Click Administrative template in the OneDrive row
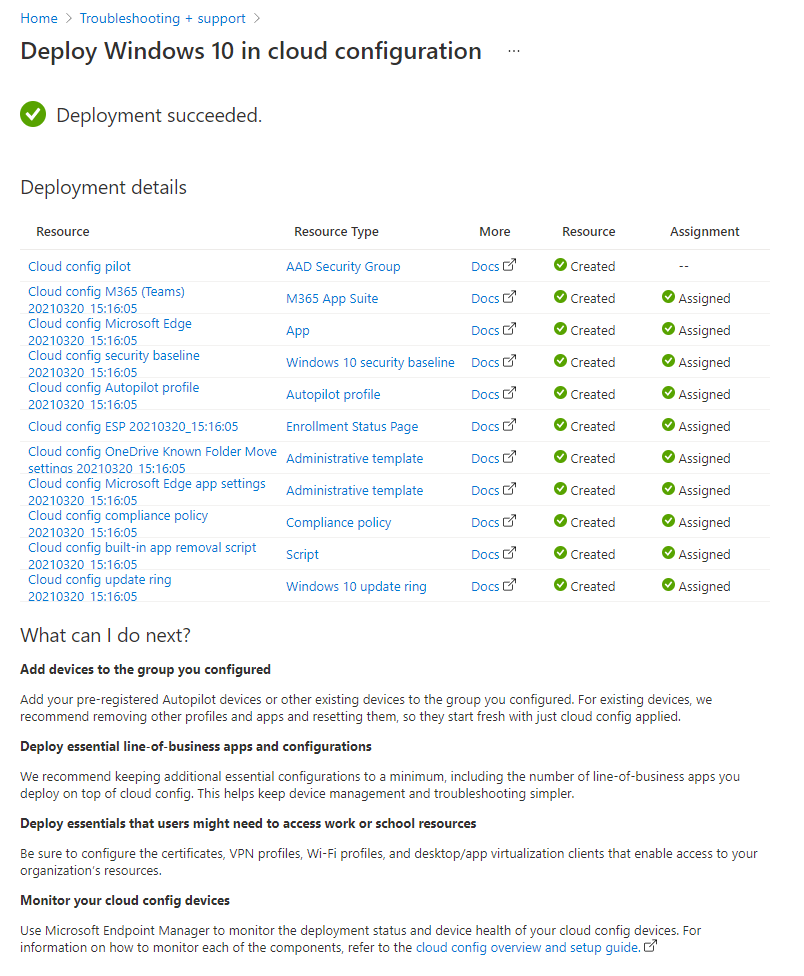 354,458
